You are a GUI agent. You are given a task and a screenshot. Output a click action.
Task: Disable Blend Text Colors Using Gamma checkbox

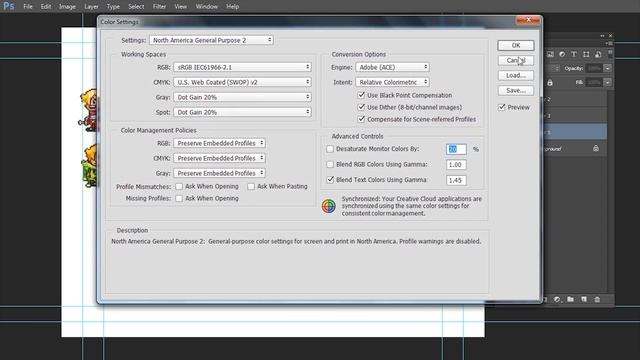(330, 180)
